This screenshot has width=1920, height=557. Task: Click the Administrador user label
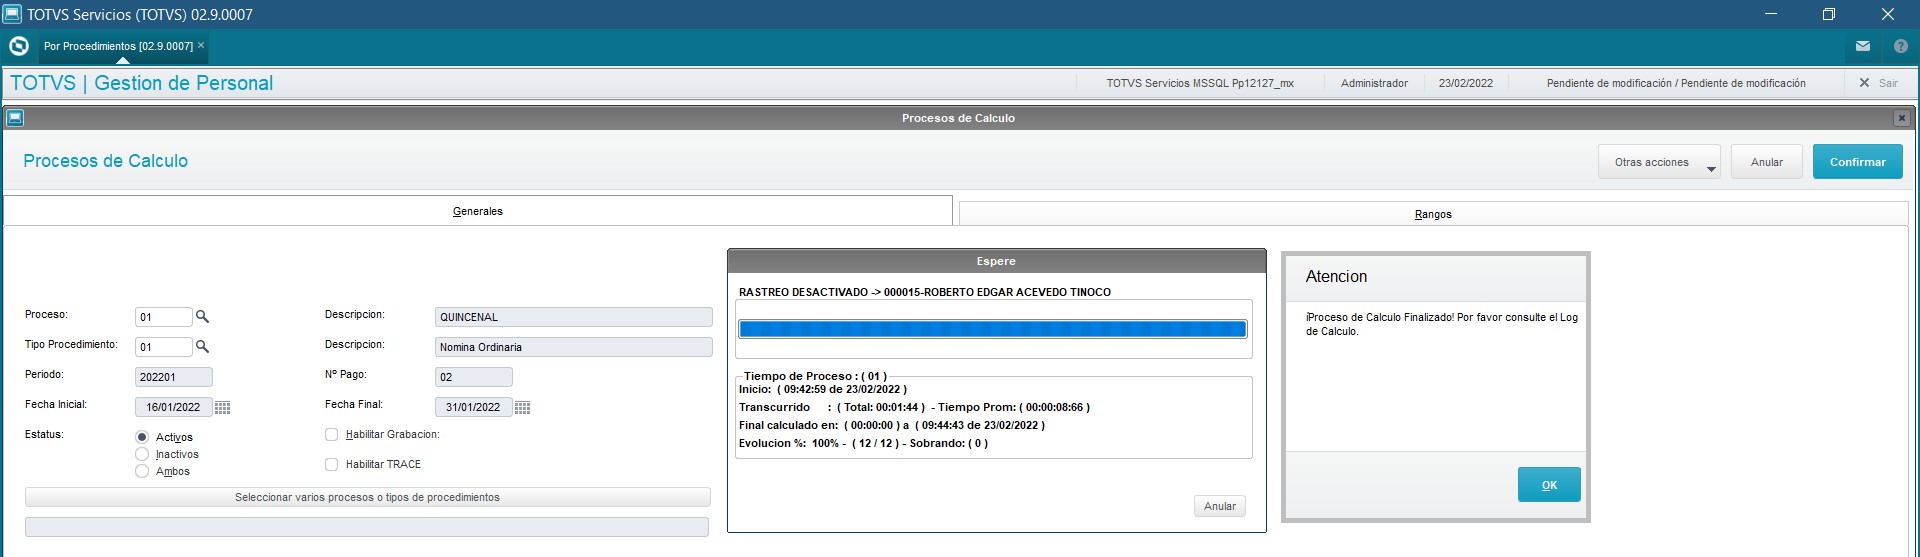1374,83
